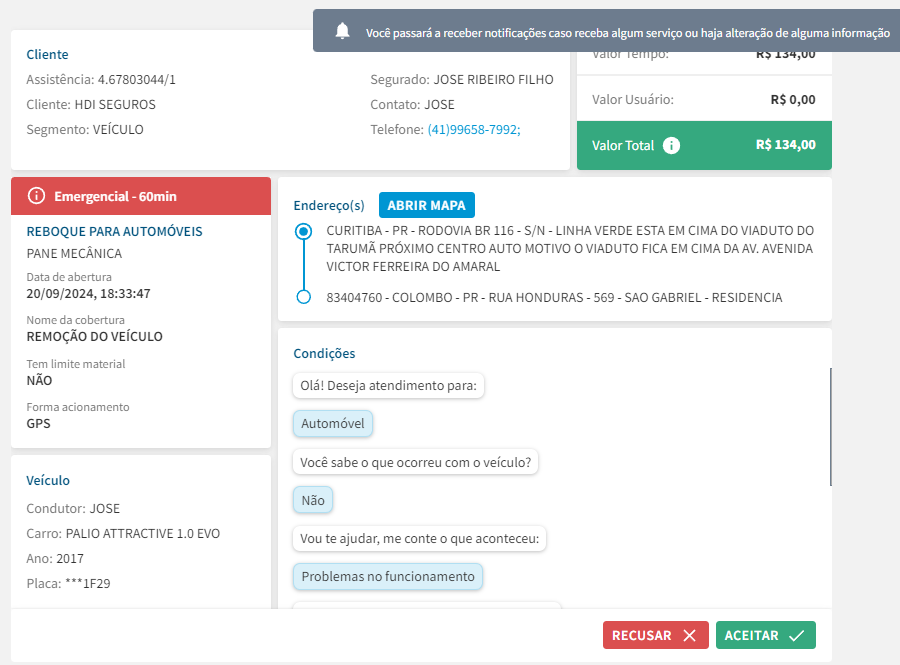Refuse the service with RECUSAR button
The image size is (900, 665).
655,635
